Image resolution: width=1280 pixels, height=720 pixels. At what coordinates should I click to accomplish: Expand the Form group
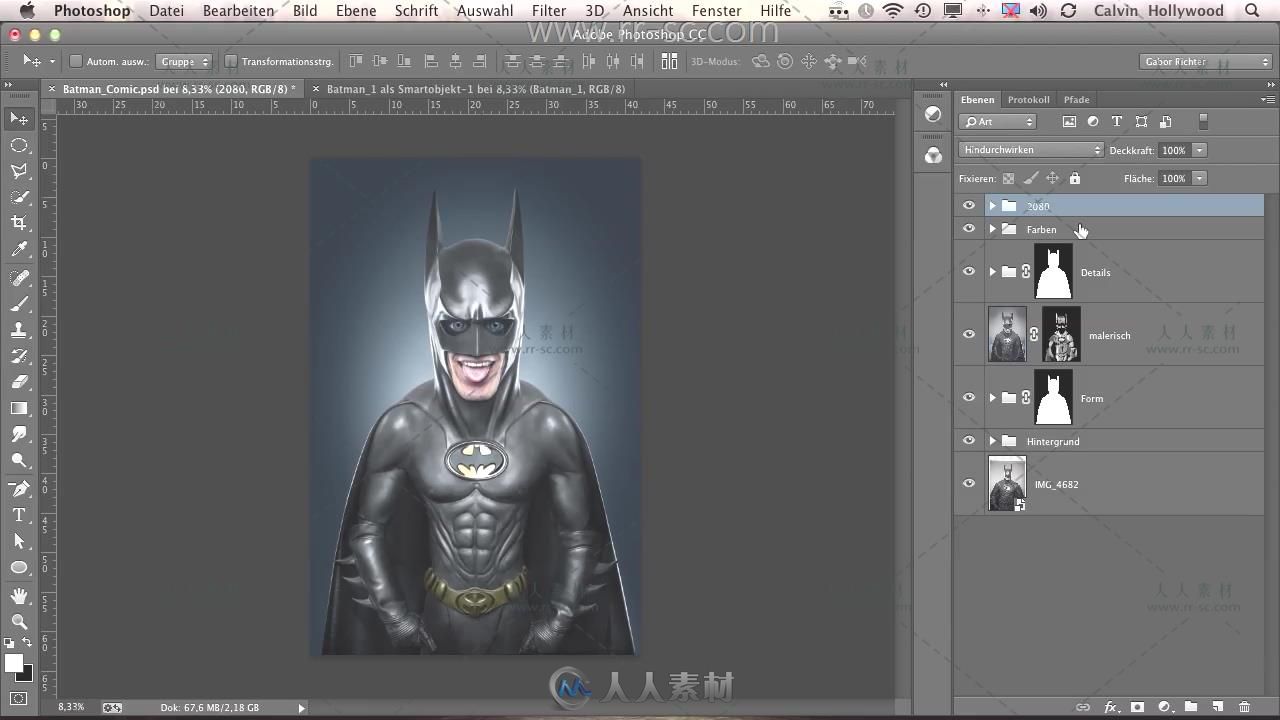click(x=992, y=398)
